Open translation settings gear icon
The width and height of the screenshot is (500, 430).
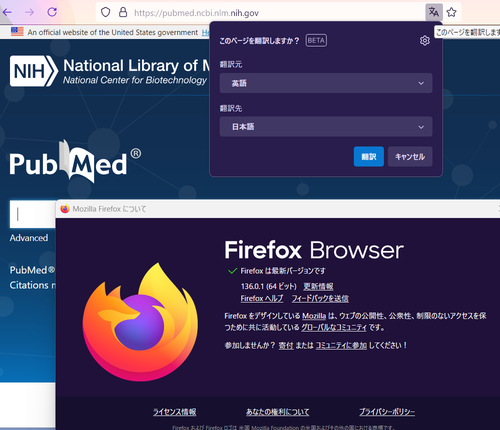tap(425, 41)
